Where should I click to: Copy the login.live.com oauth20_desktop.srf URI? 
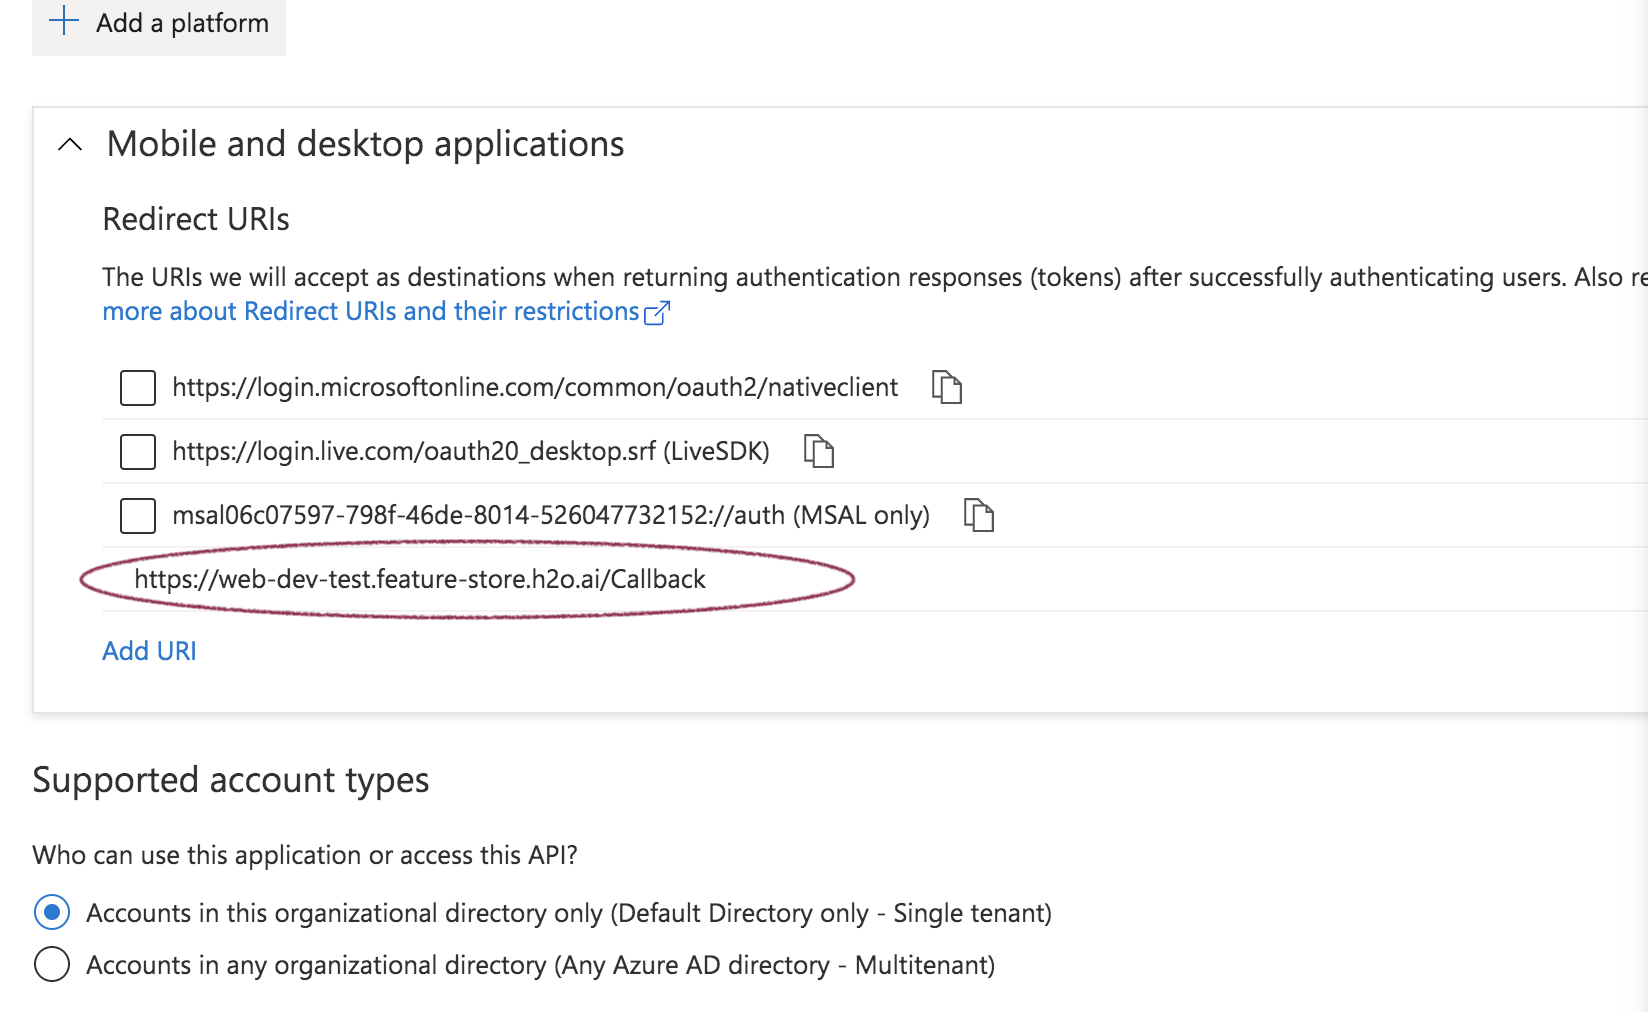point(818,451)
